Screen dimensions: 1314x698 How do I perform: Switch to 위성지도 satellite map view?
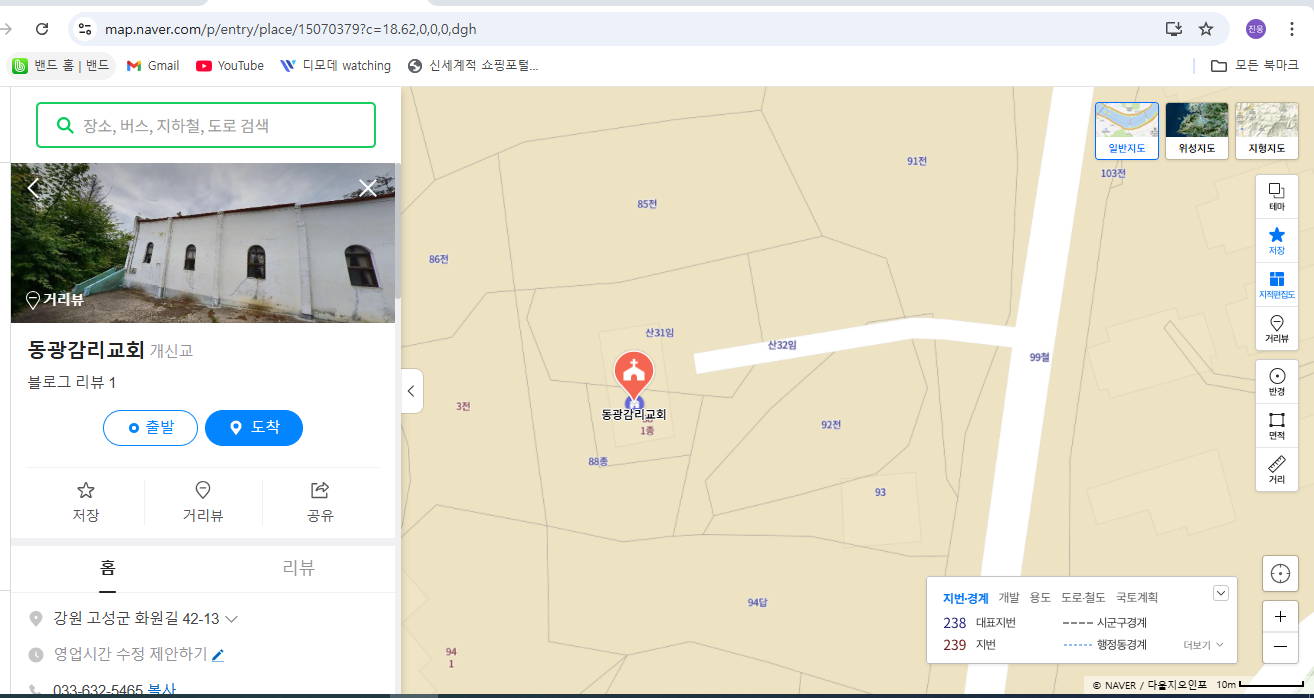(1197, 131)
